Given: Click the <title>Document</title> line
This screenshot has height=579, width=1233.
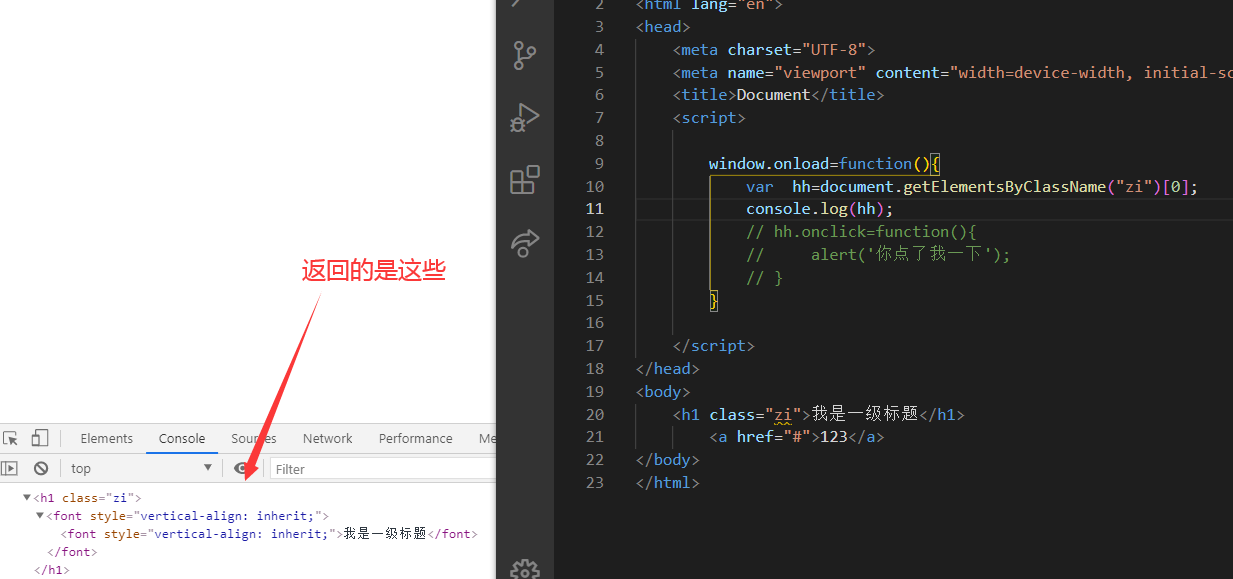Looking at the screenshot, I should pos(779,95).
